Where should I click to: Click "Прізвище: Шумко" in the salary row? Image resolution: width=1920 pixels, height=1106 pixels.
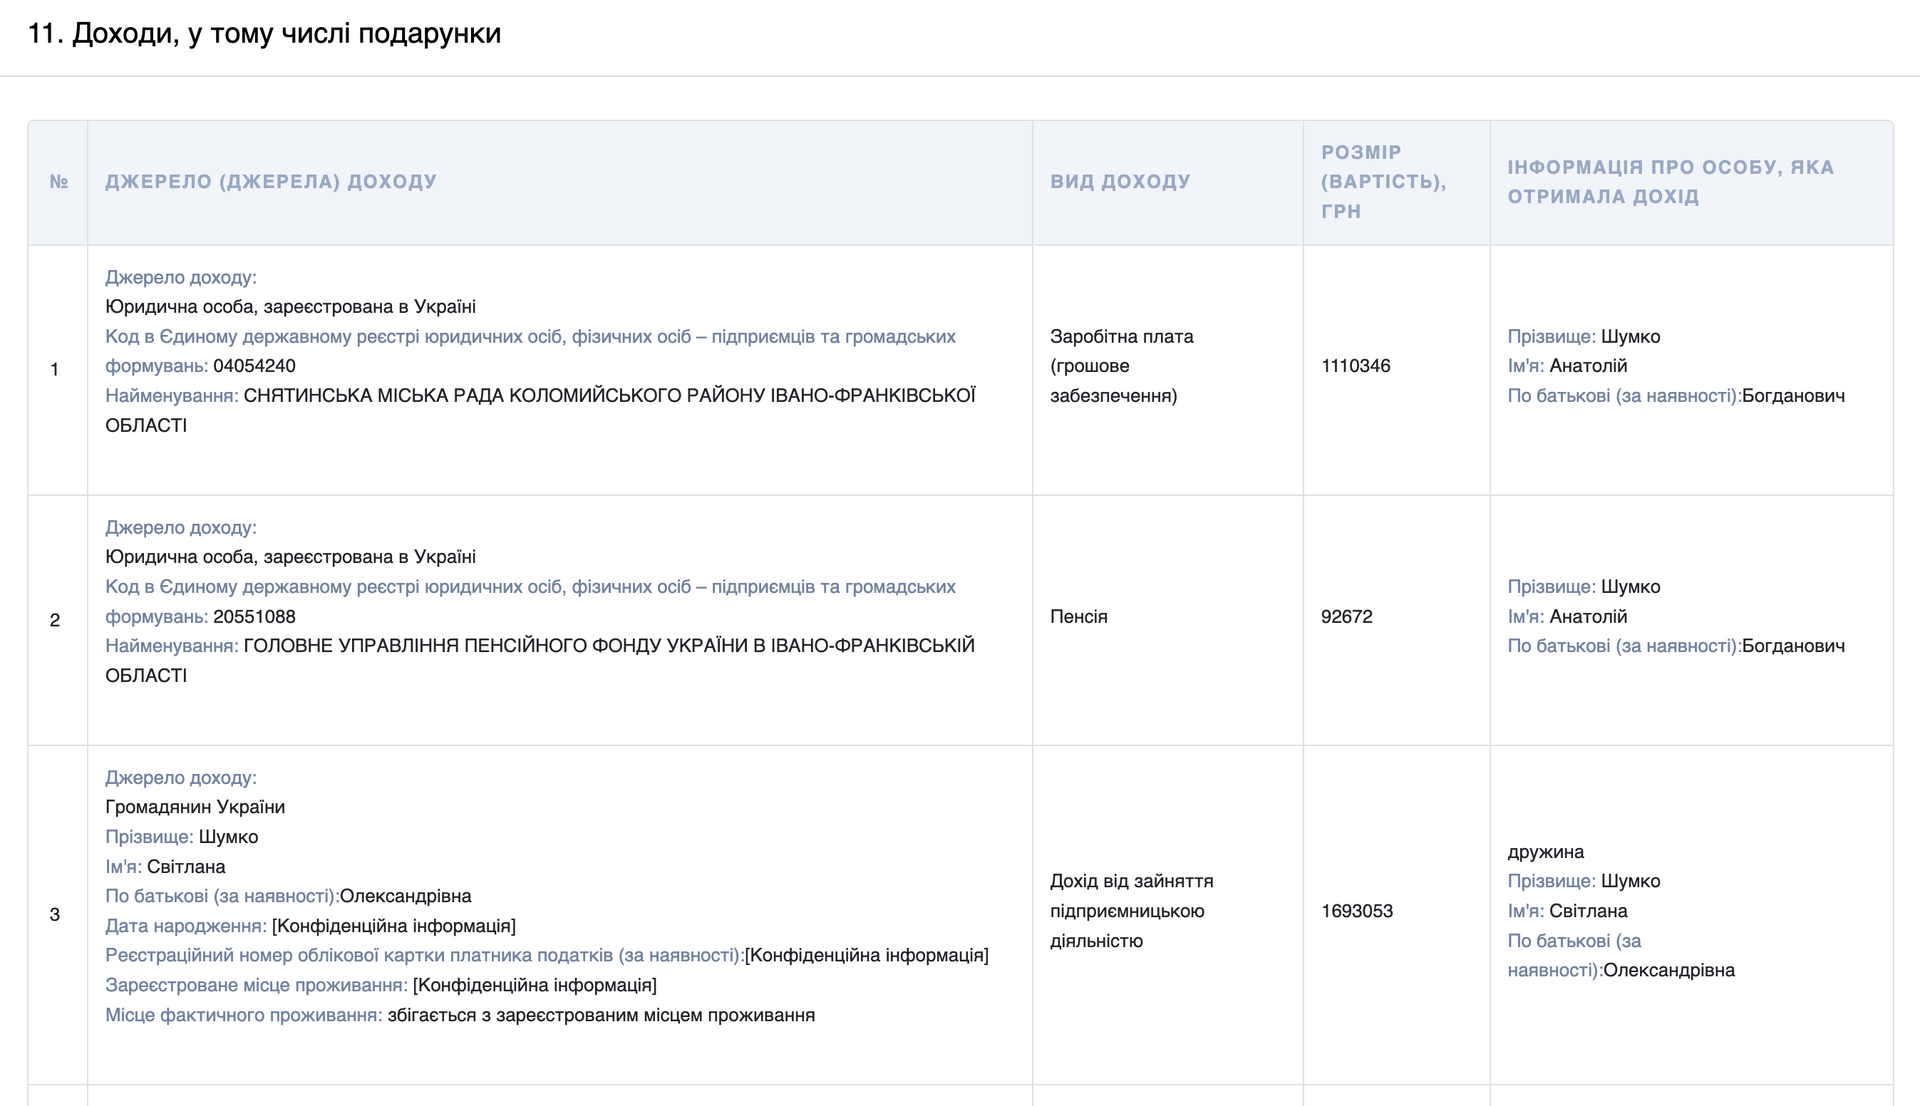point(1584,337)
